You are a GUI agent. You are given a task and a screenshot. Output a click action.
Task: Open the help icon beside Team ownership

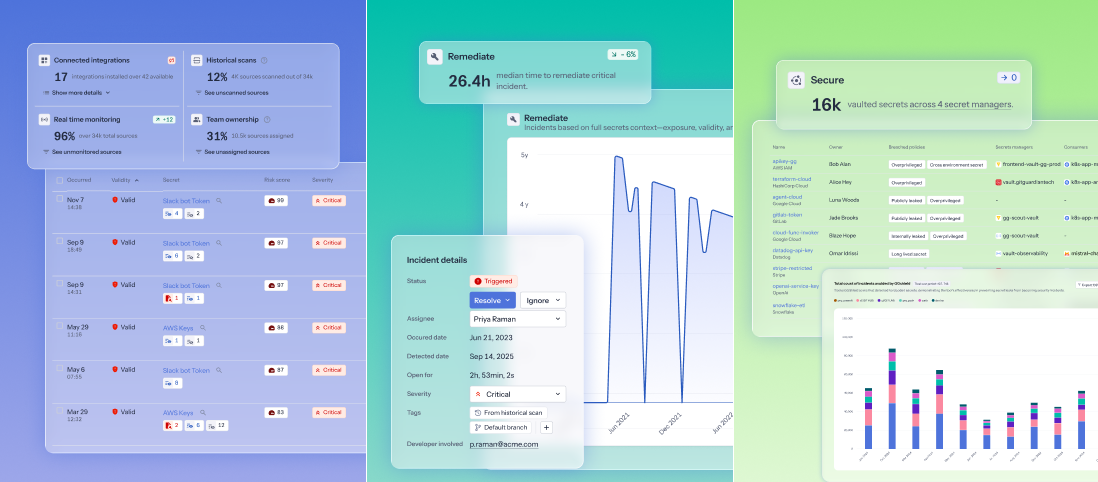[267, 119]
